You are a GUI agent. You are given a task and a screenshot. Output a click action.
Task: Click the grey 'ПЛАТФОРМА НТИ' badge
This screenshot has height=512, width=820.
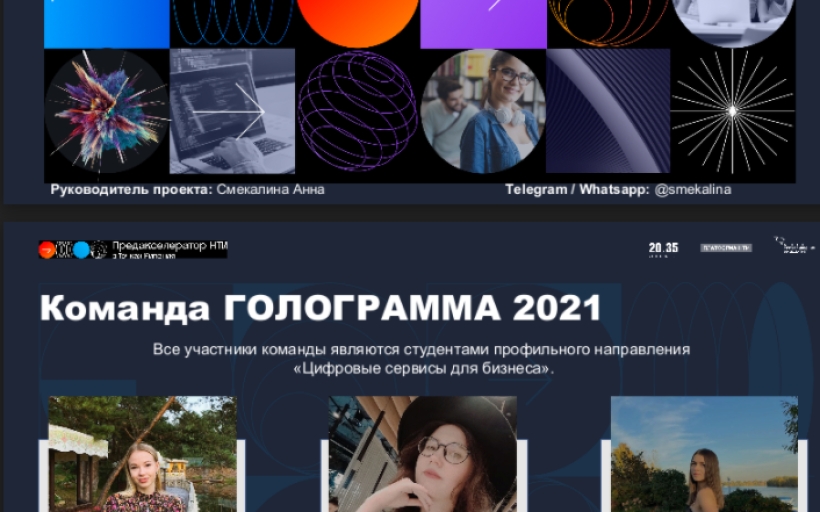click(726, 248)
